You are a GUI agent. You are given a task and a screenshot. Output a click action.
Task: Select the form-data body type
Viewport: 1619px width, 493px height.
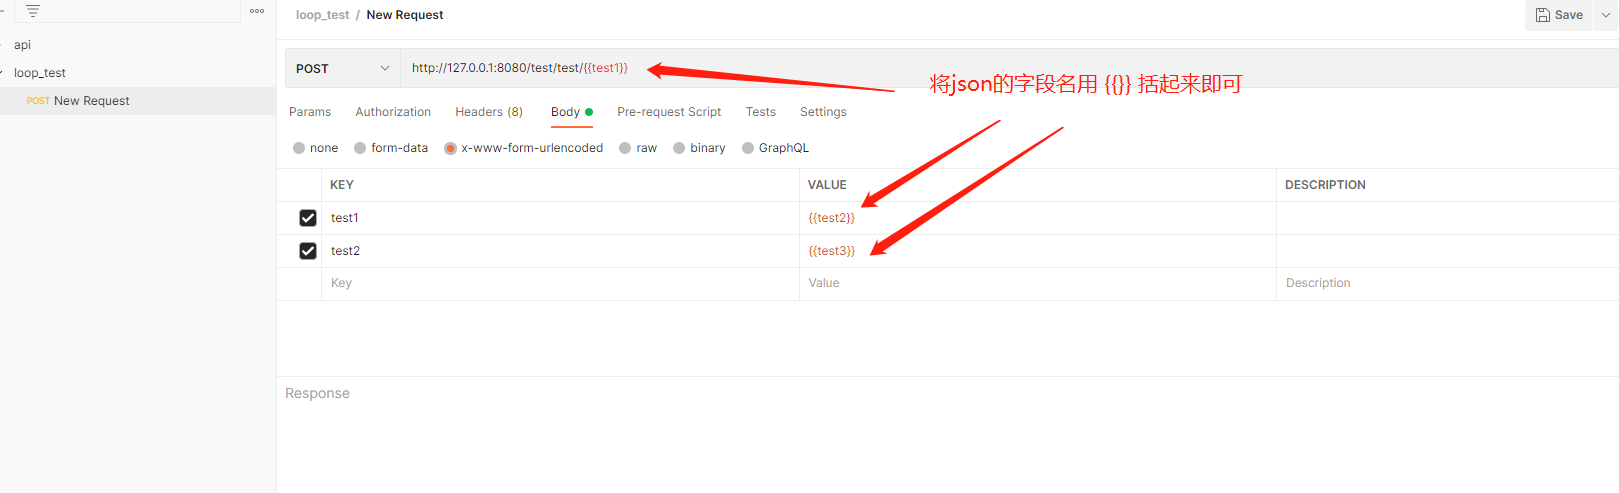pos(360,148)
